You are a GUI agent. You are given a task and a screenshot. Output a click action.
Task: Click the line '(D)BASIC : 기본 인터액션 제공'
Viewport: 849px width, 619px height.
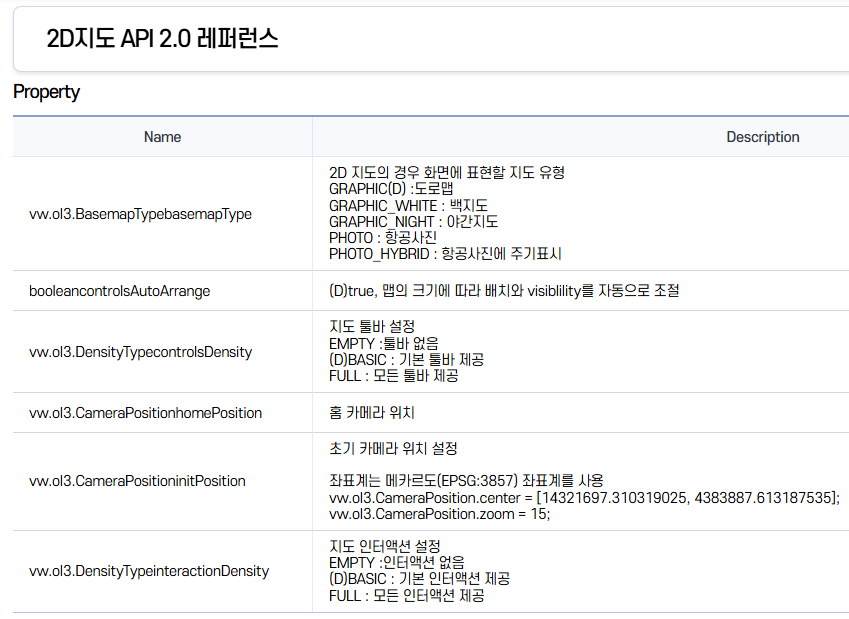pyautogui.click(x=419, y=579)
